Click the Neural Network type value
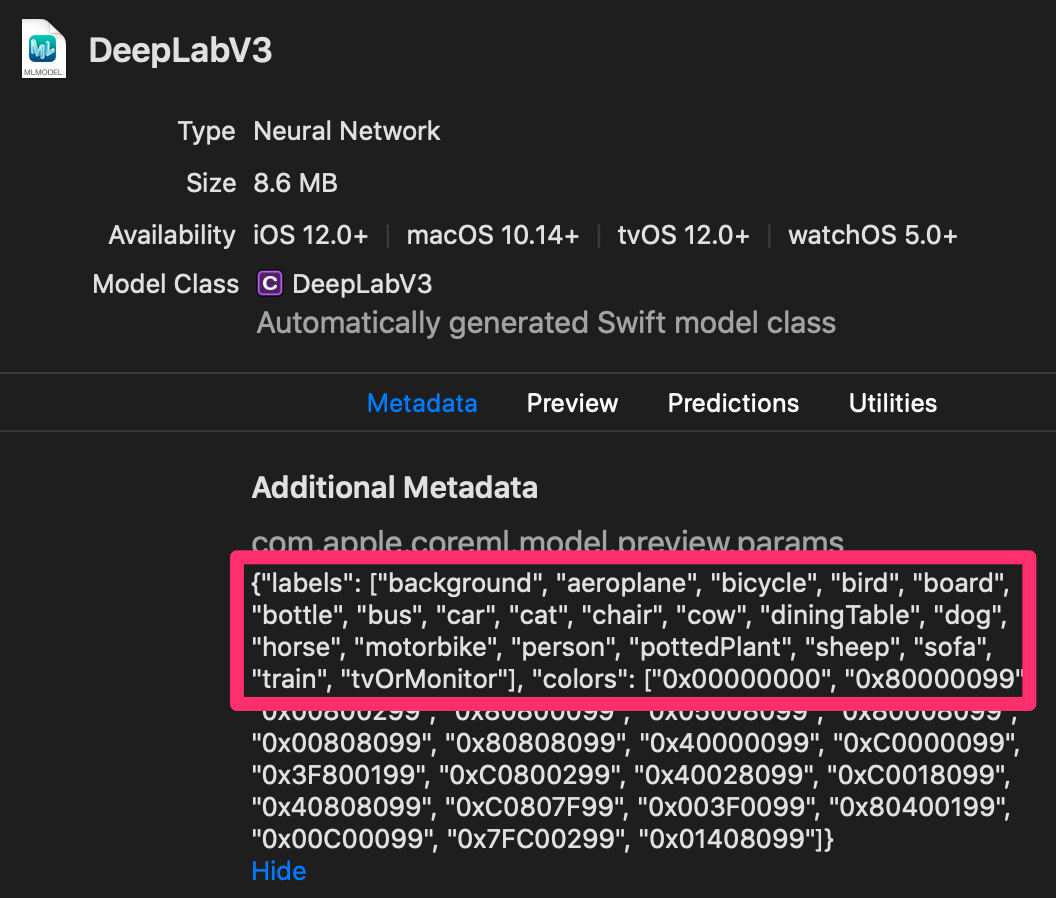Image resolution: width=1056 pixels, height=898 pixels. (346, 131)
